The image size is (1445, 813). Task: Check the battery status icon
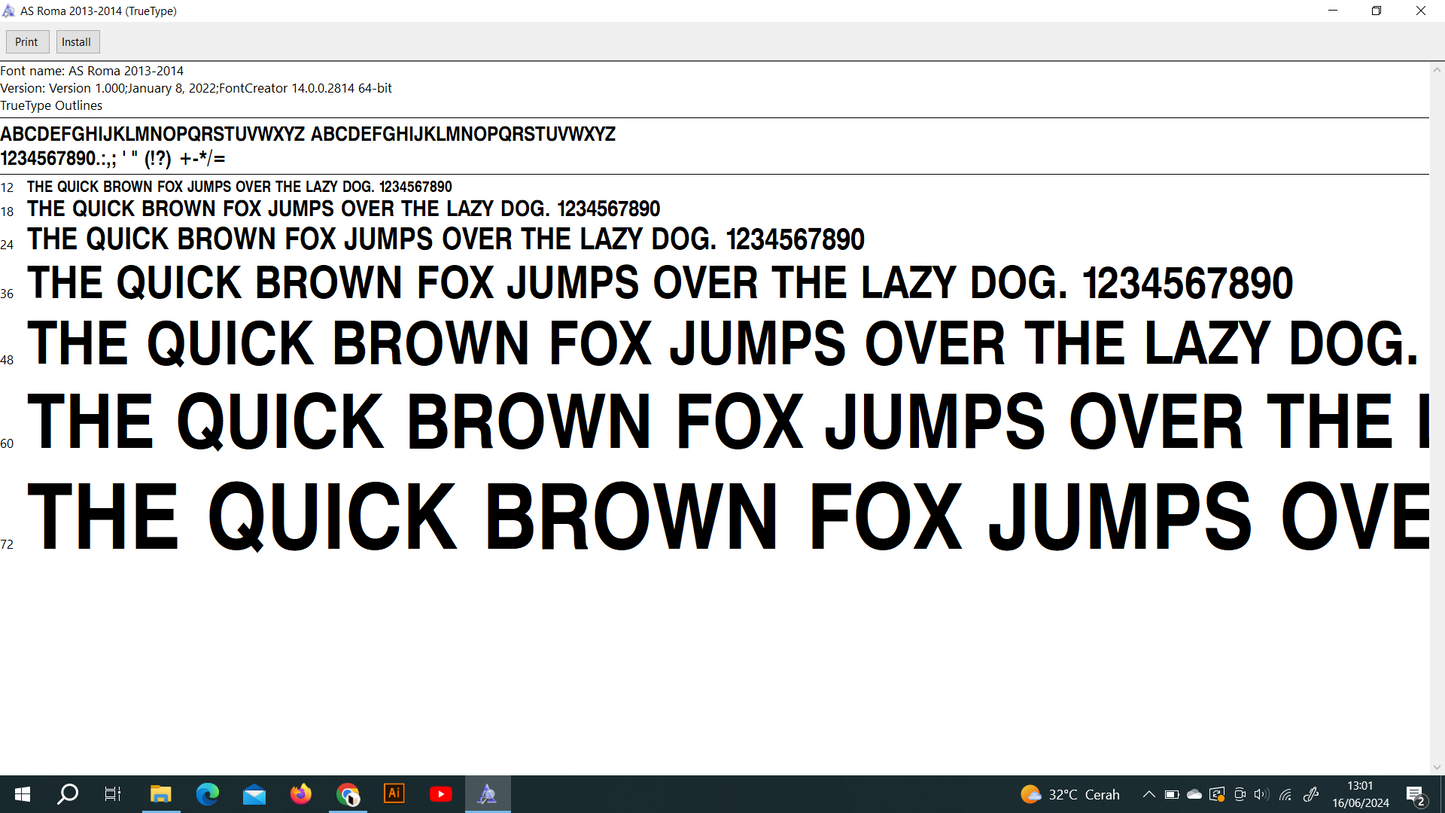1172,794
